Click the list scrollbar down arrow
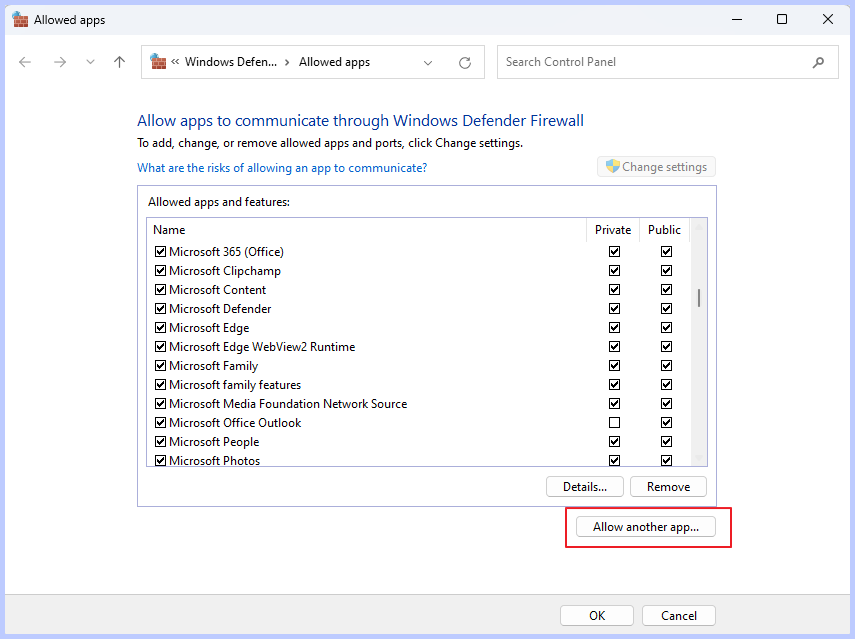This screenshot has width=855, height=639. tap(699, 459)
